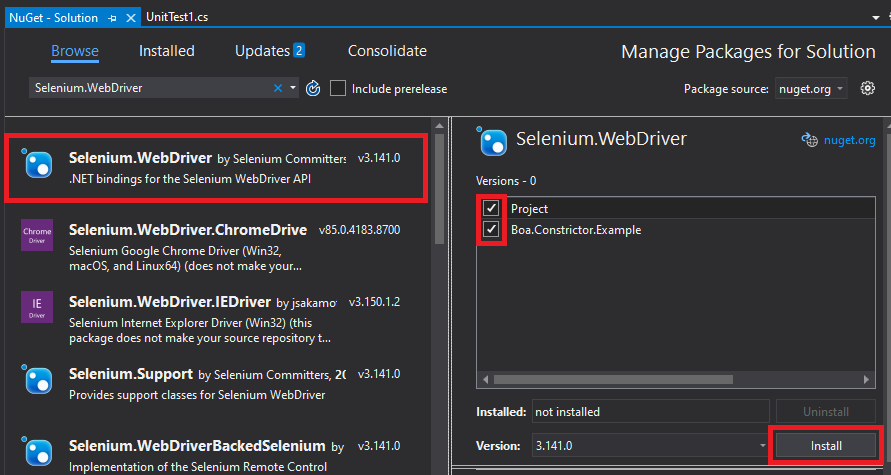
Task: Click the project list horizontal scrollbar thumb
Action: [613, 379]
